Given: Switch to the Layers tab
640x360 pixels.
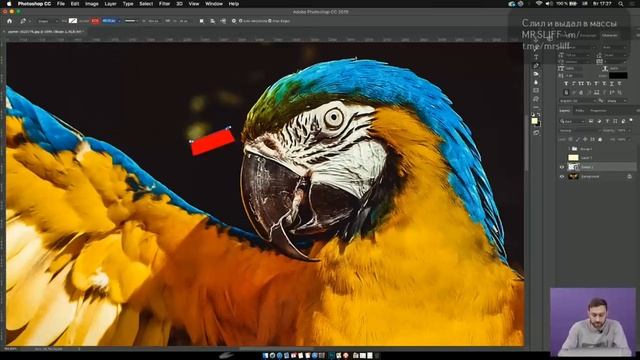Looking at the screenshot, I should (565, 111).
